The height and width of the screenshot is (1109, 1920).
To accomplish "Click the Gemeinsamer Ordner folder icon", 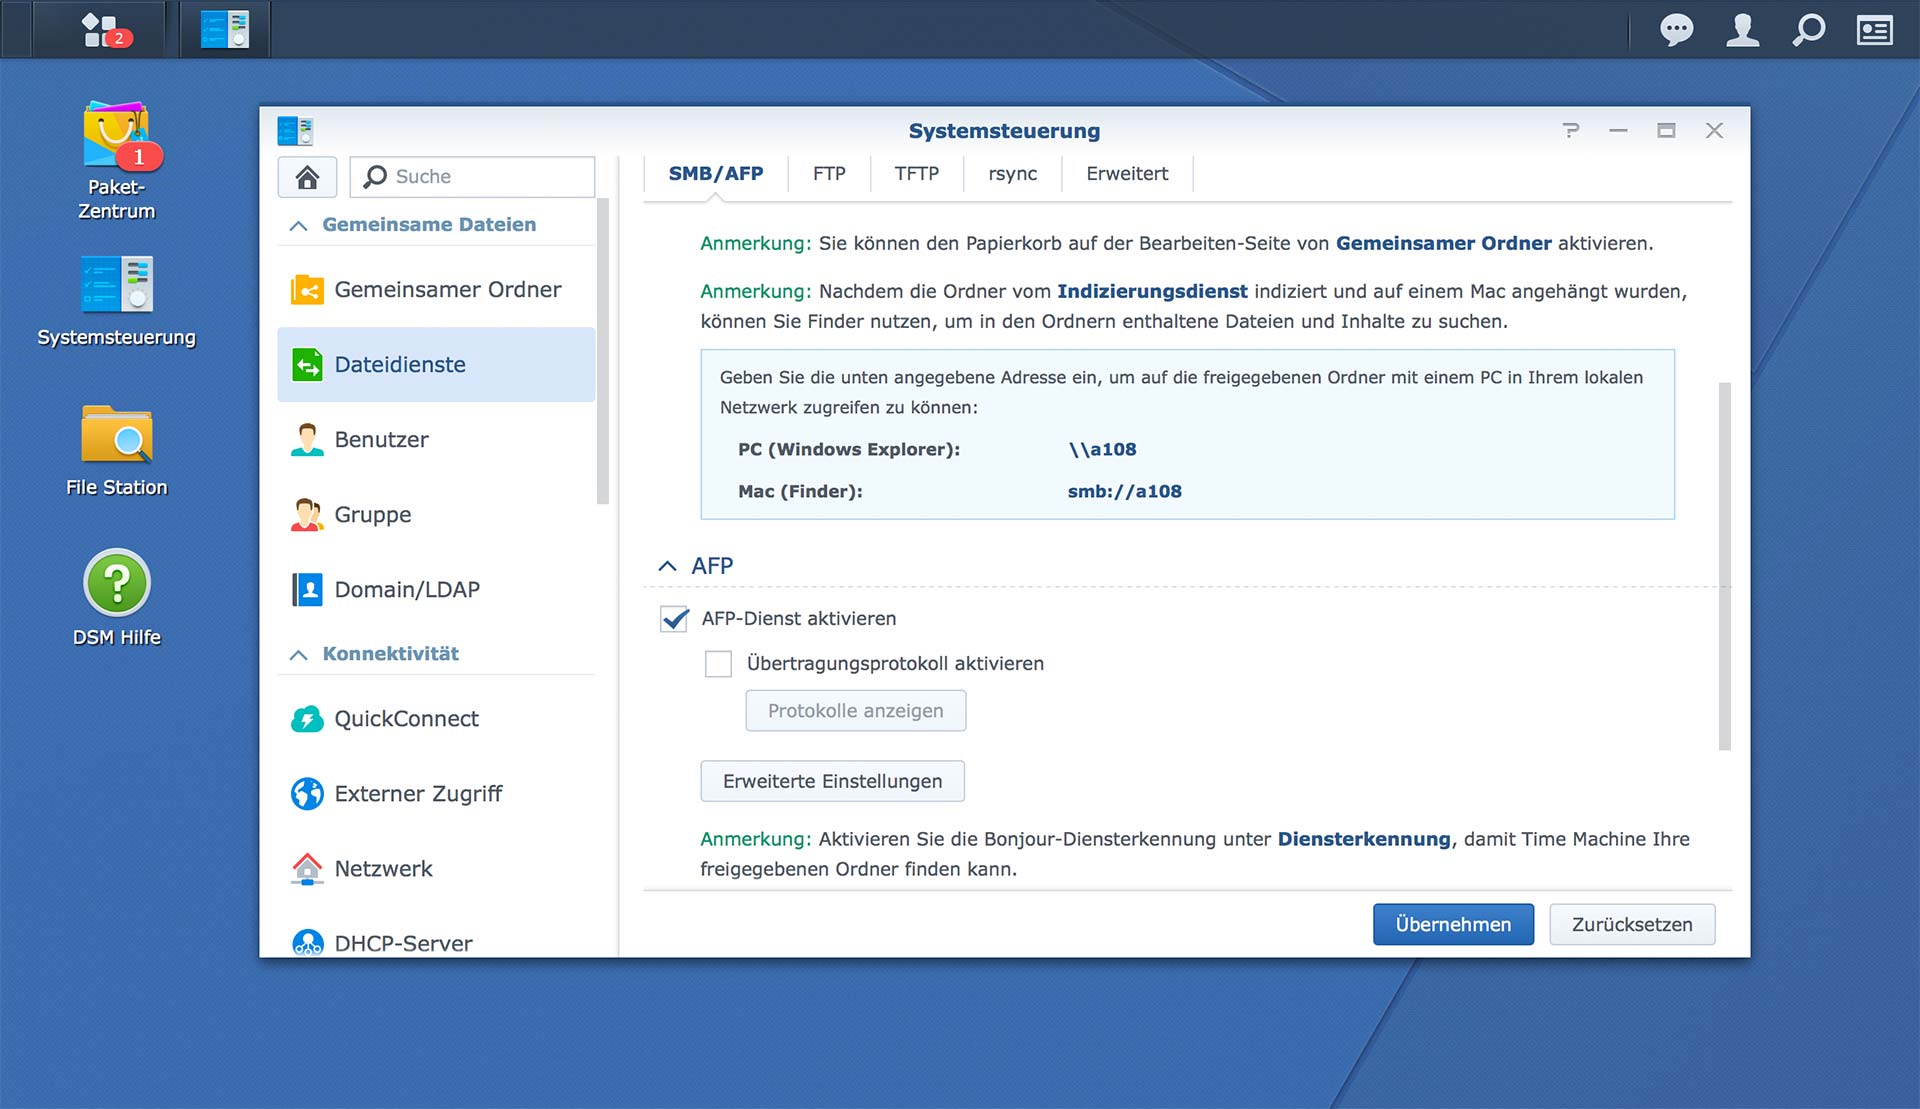I will (307, 290).
